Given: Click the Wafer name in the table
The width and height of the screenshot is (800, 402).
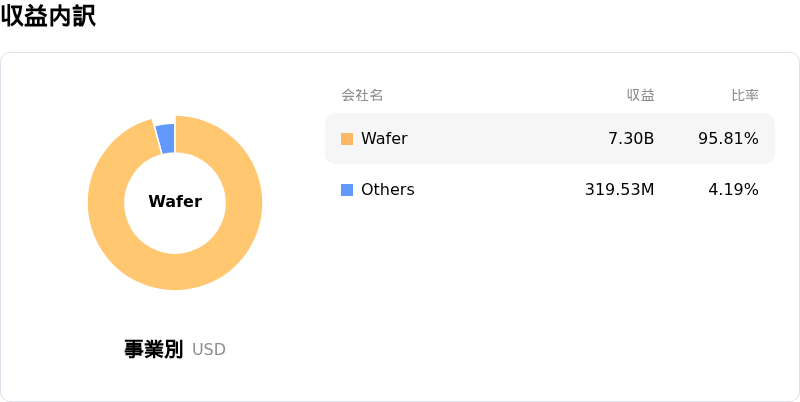Looking at the screenshot, I should point(384,139).
